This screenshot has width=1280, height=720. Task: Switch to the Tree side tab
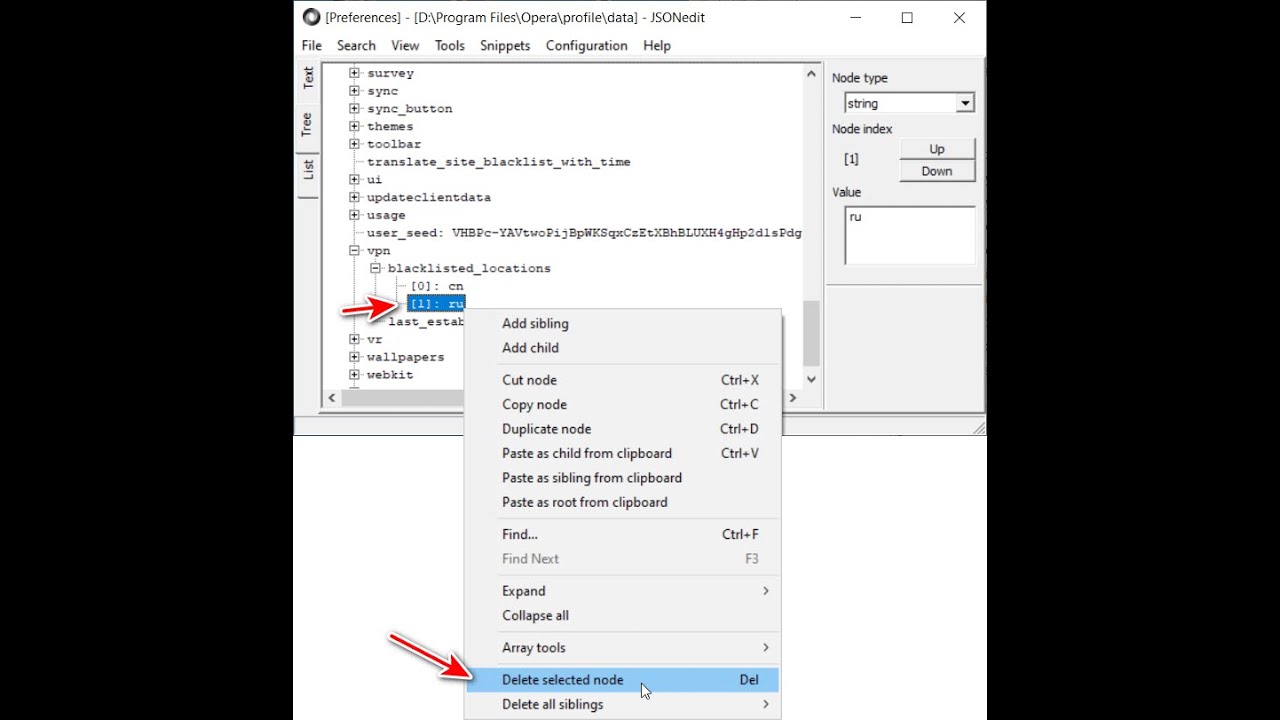(308, 124)
